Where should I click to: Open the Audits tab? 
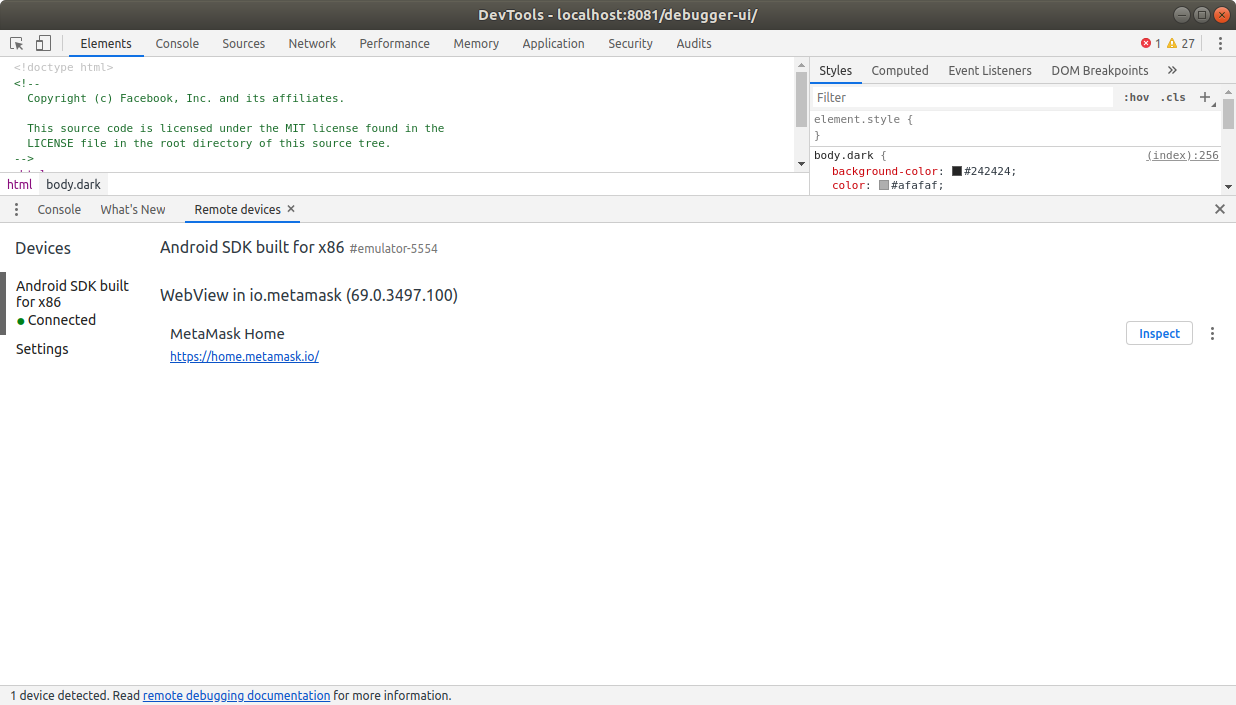point(694,43)
